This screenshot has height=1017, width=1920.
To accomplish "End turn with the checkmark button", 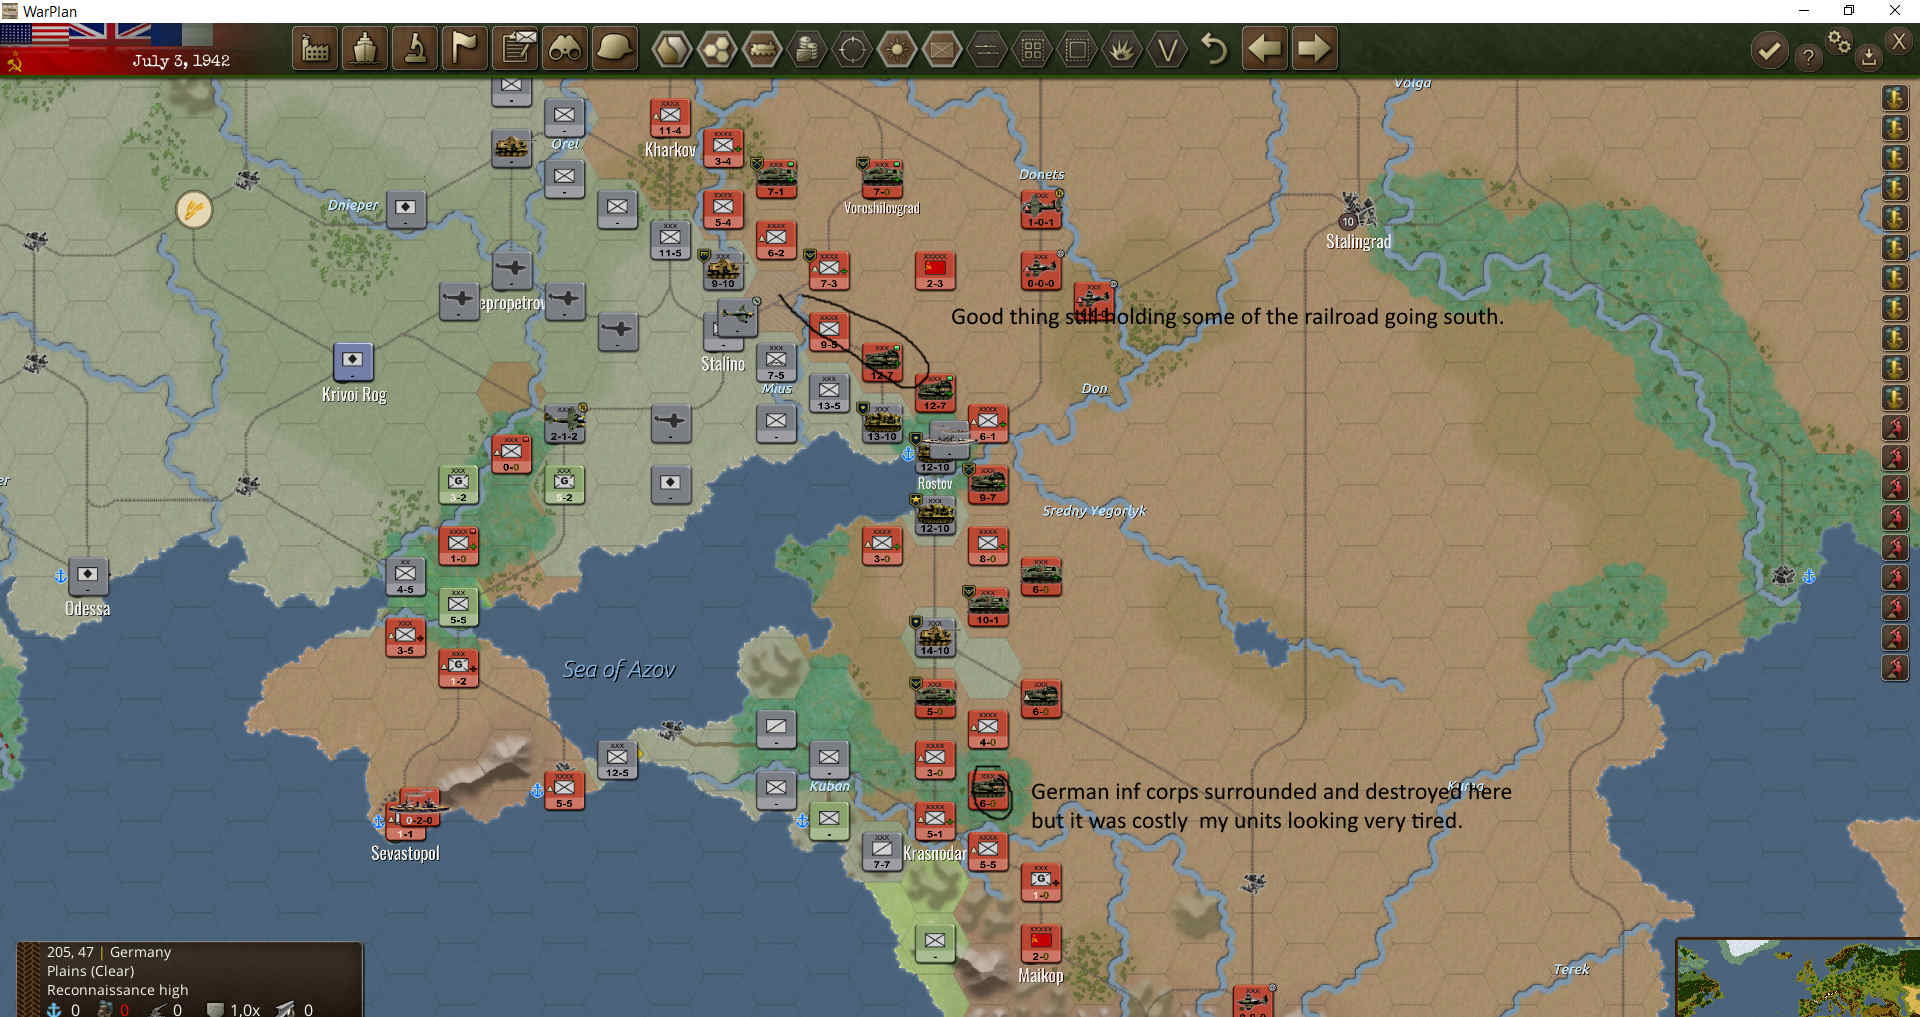I will tap(1769, 50).
